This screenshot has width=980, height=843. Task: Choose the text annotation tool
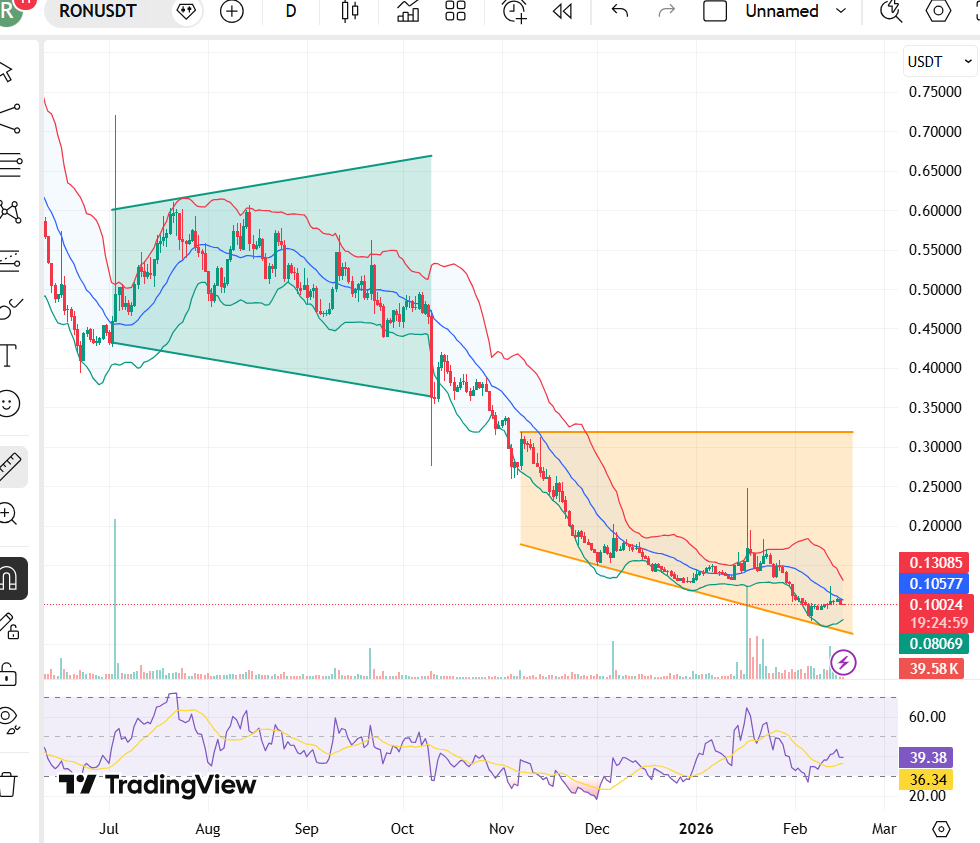tap(9, 355)
